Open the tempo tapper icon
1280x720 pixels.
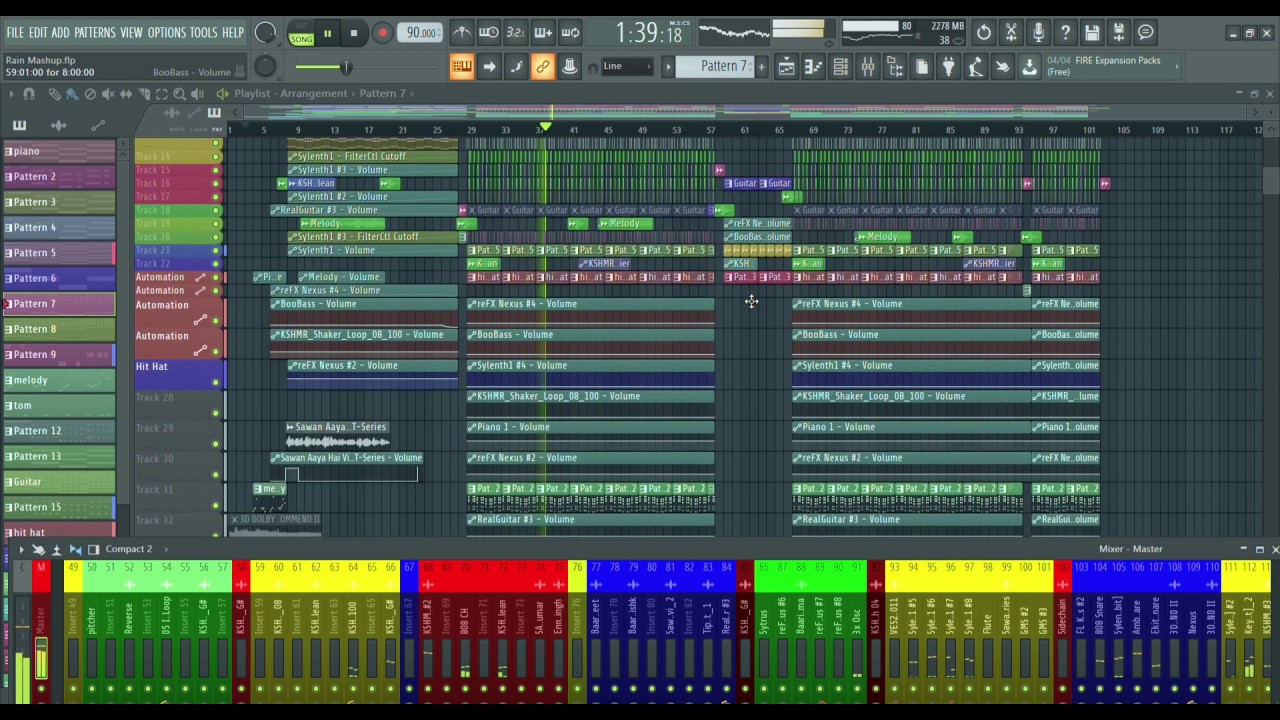[x=975, y=67]
